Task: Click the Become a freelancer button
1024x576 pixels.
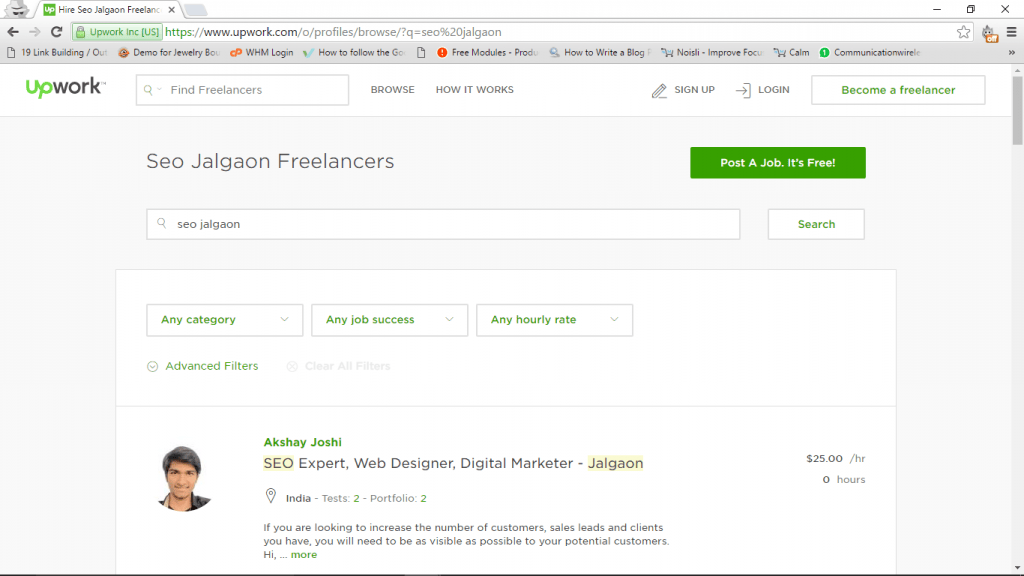Action: (x=897, y=89)
